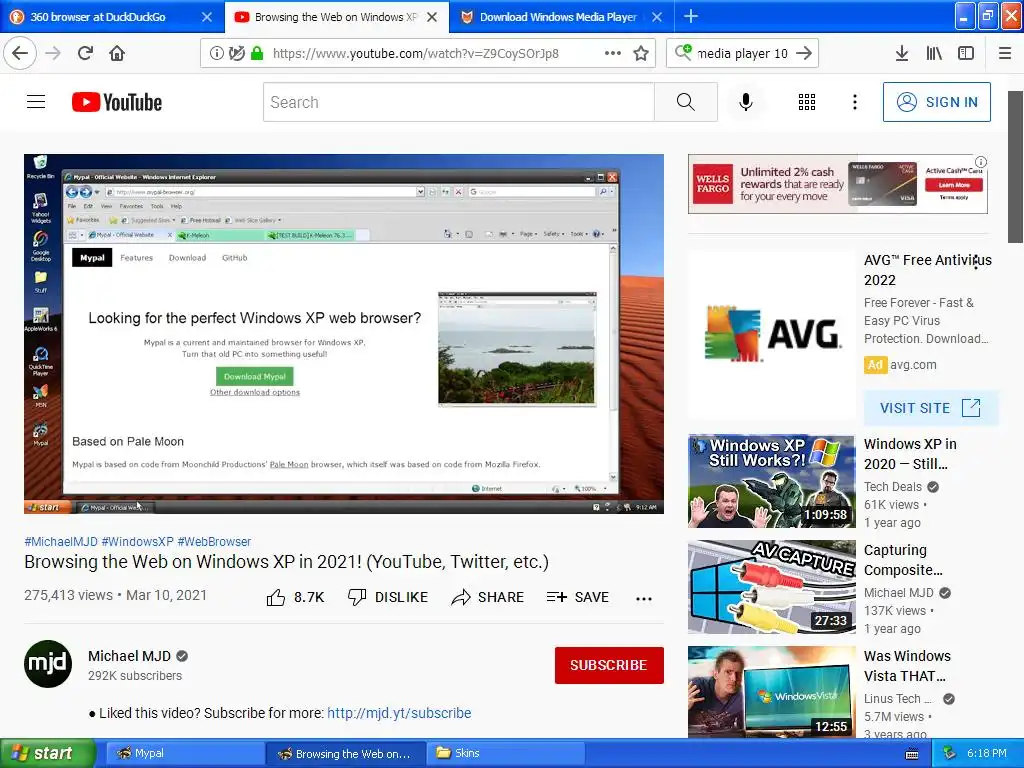This screenshot has width=1024, height=768.
Task: Focus the media player 10 search box
Action: [x=743, y=54]
